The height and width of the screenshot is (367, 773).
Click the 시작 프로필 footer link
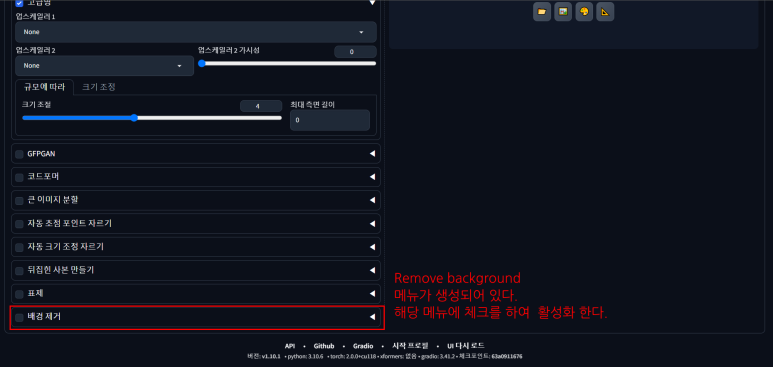click(x=410, y=346)
